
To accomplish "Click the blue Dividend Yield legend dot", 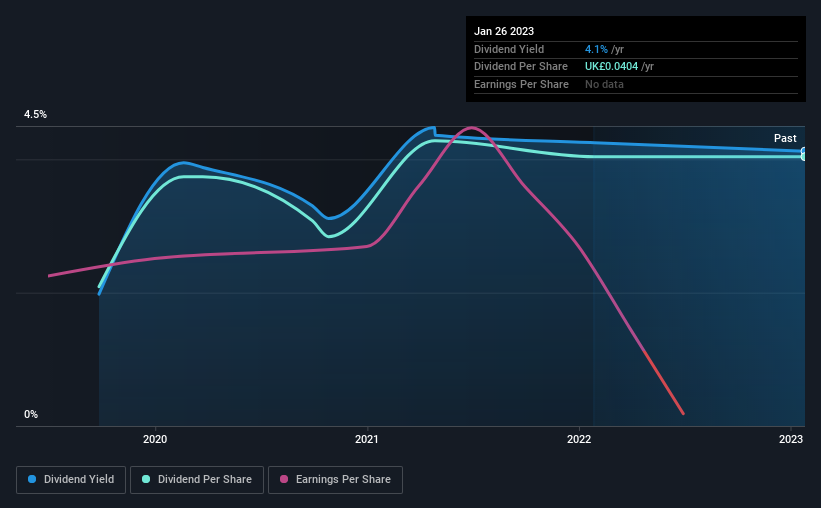I will coord(32,479).
